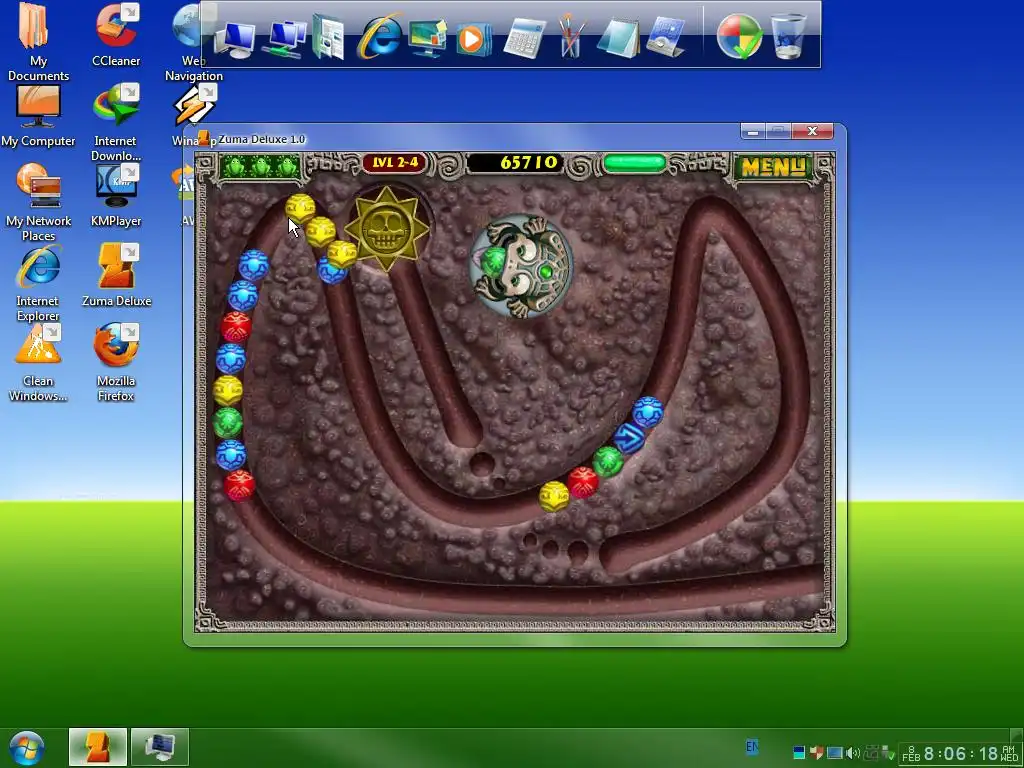Click the golden skull sun emblem
The width and height of the screenshot is (1024, 768).
tap(387, 229)
